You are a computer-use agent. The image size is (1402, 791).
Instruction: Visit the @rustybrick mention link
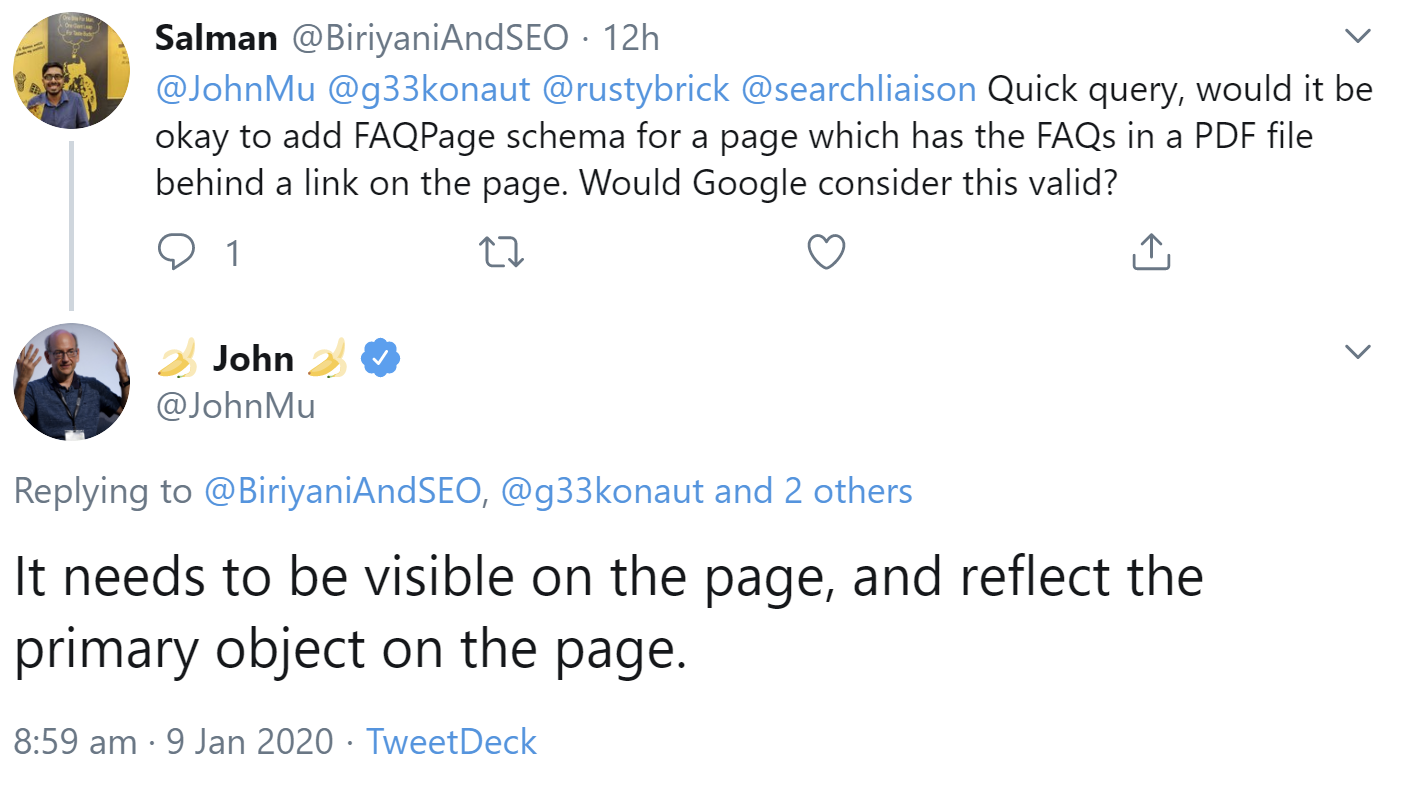(636, 90)
